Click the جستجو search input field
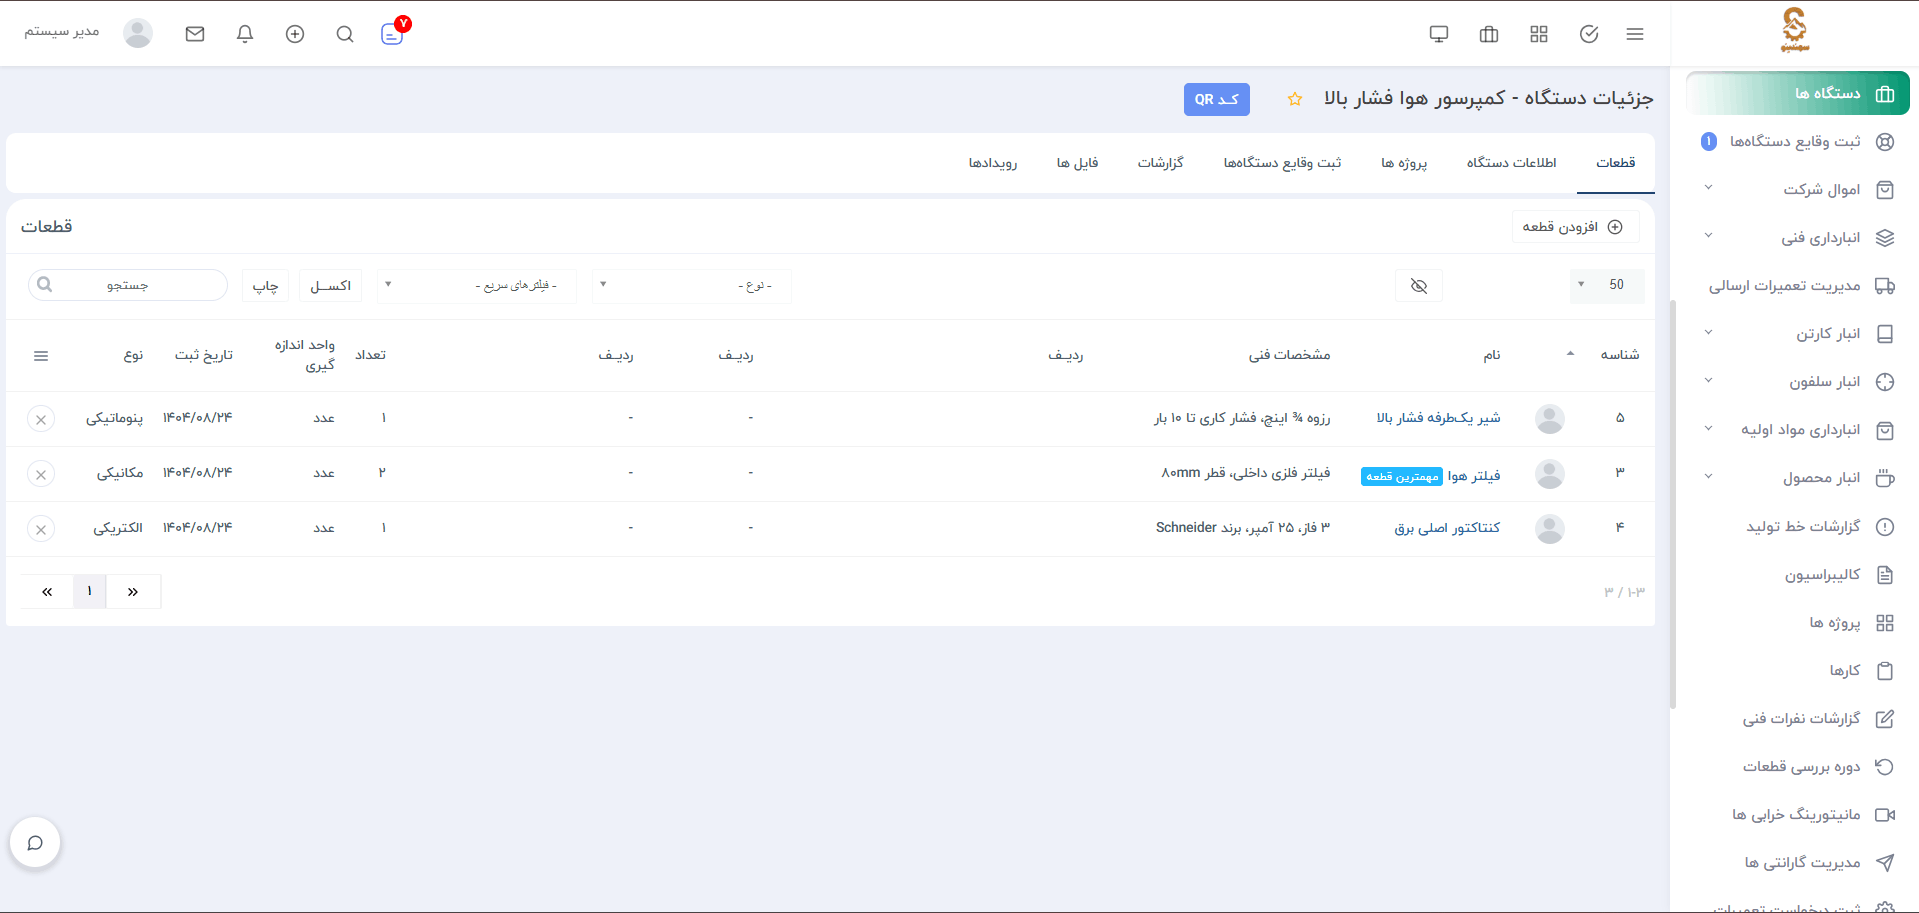The width and height of the screenshot is (1919, 913). [x=128, y=285]
